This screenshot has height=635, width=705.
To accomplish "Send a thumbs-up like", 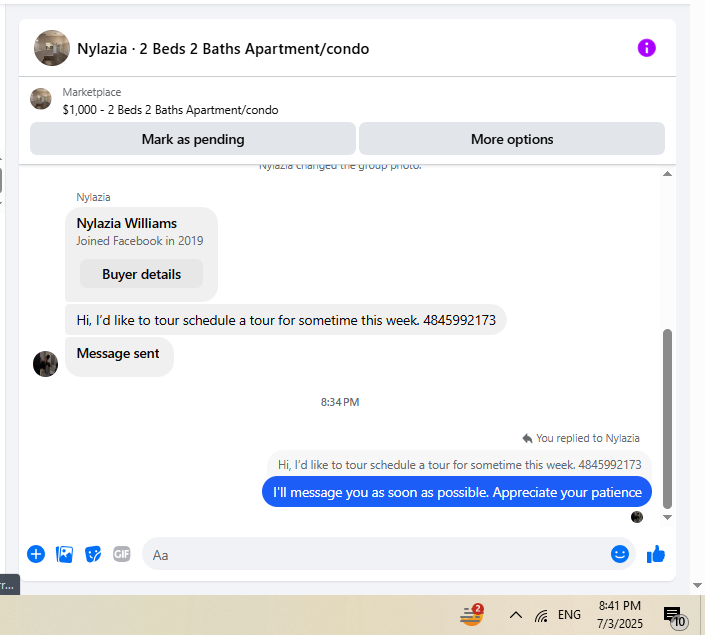I will coord(656,554).
